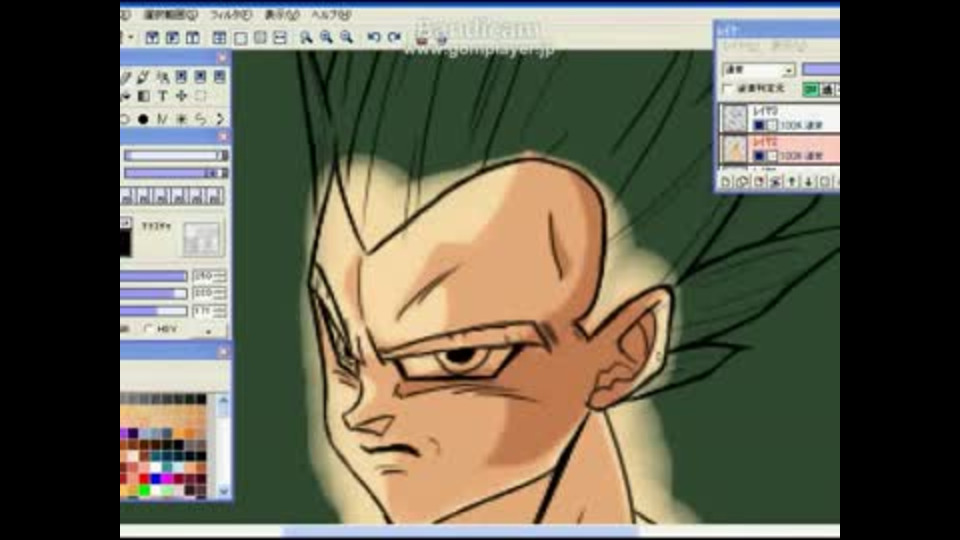Toggle the checkbox below the blend mode dropdown
This screenshot has width=960, height=540.
pos(728,89)
